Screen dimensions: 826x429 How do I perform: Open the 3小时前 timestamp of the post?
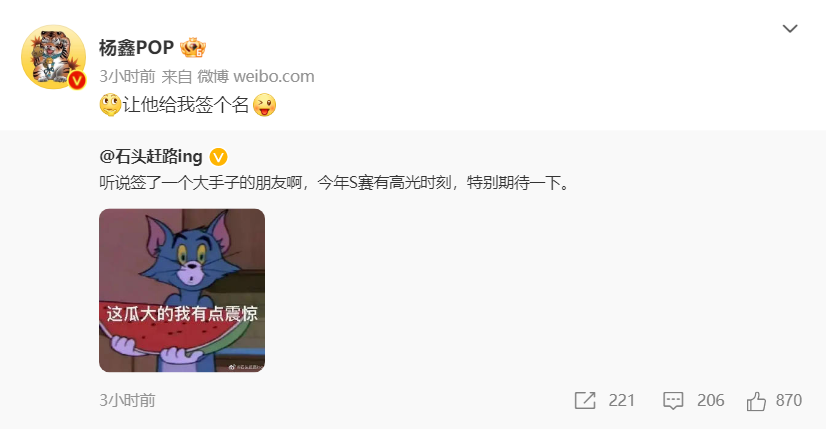(x=127, y=76)
